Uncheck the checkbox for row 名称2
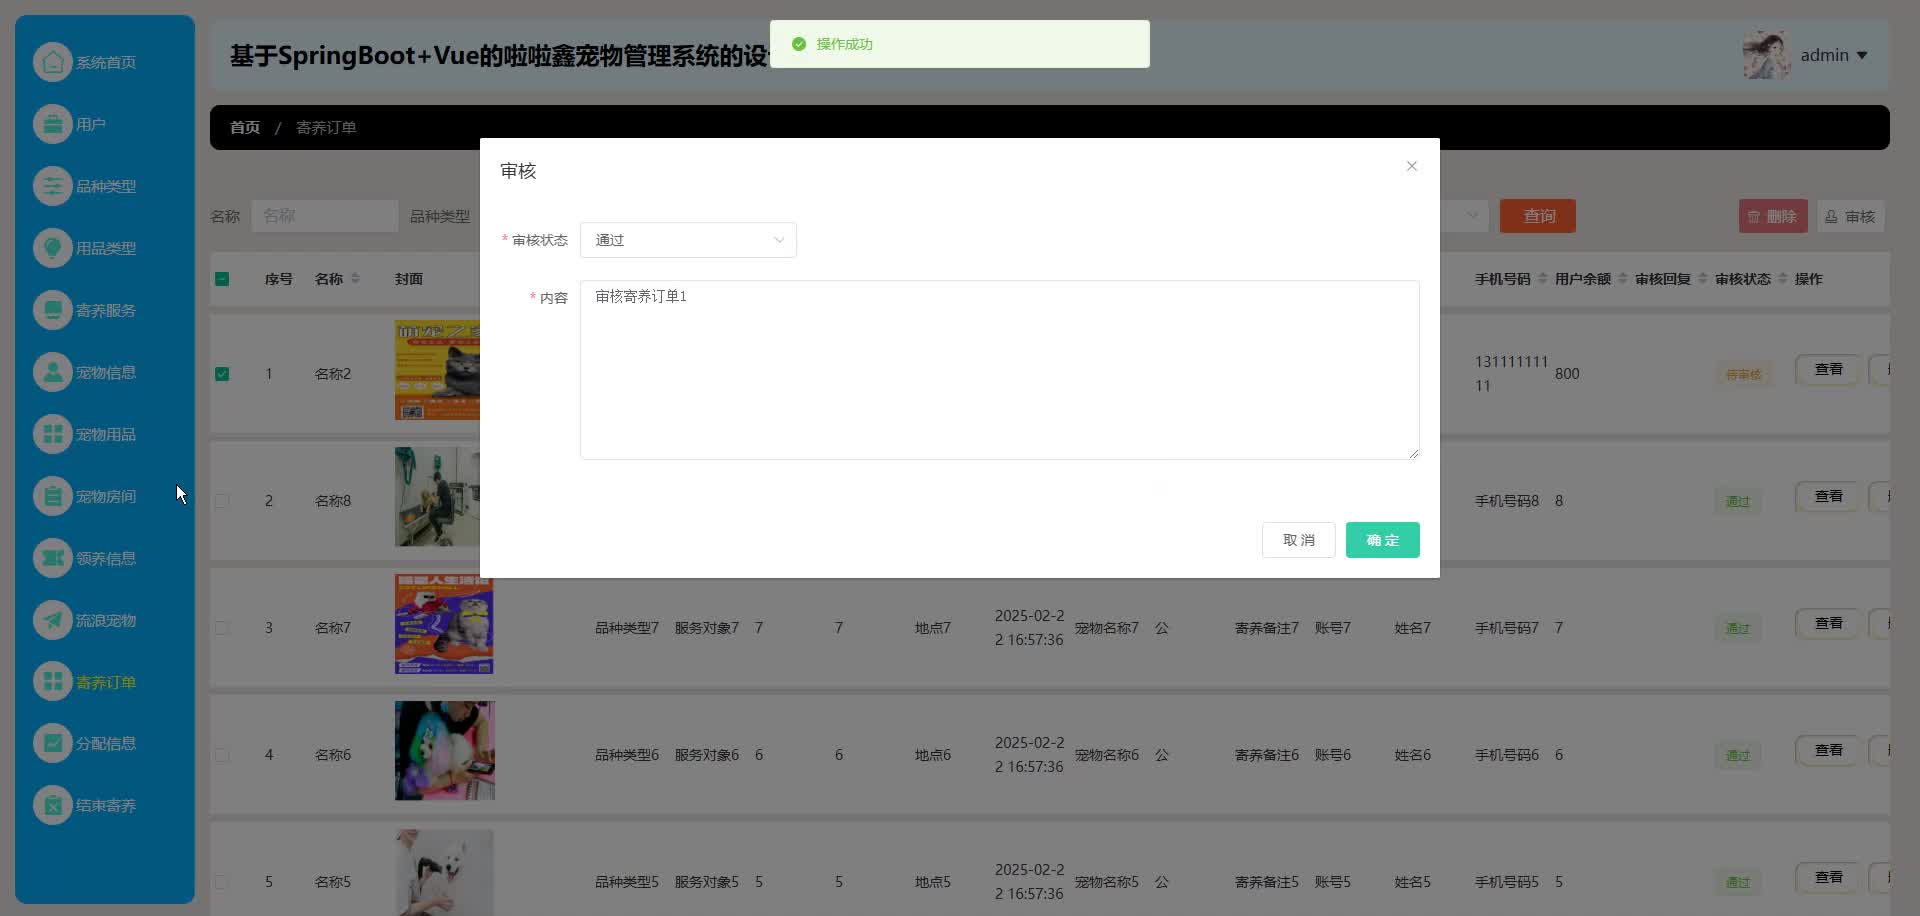Viewport: 1920px width, 916px height. pyautogui.click(x=222, y=374)
